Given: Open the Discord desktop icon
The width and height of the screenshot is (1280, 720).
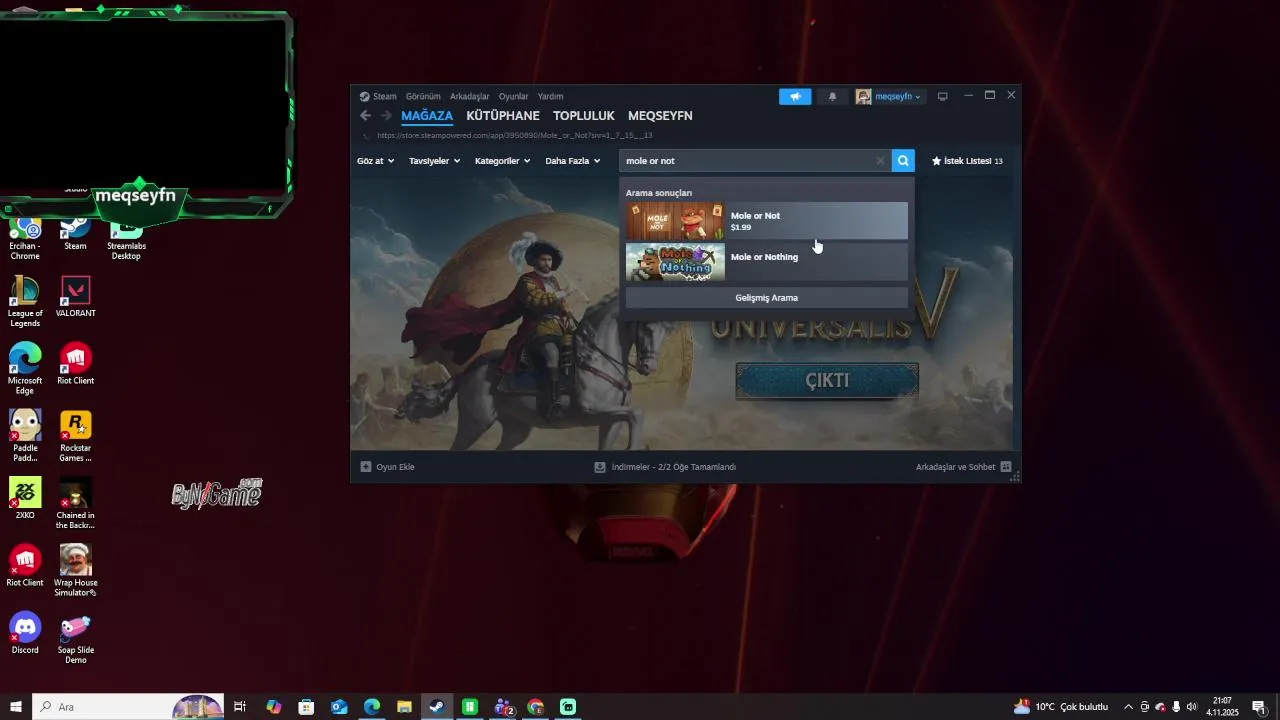Looking at the screenshot, I should point(25,633).
